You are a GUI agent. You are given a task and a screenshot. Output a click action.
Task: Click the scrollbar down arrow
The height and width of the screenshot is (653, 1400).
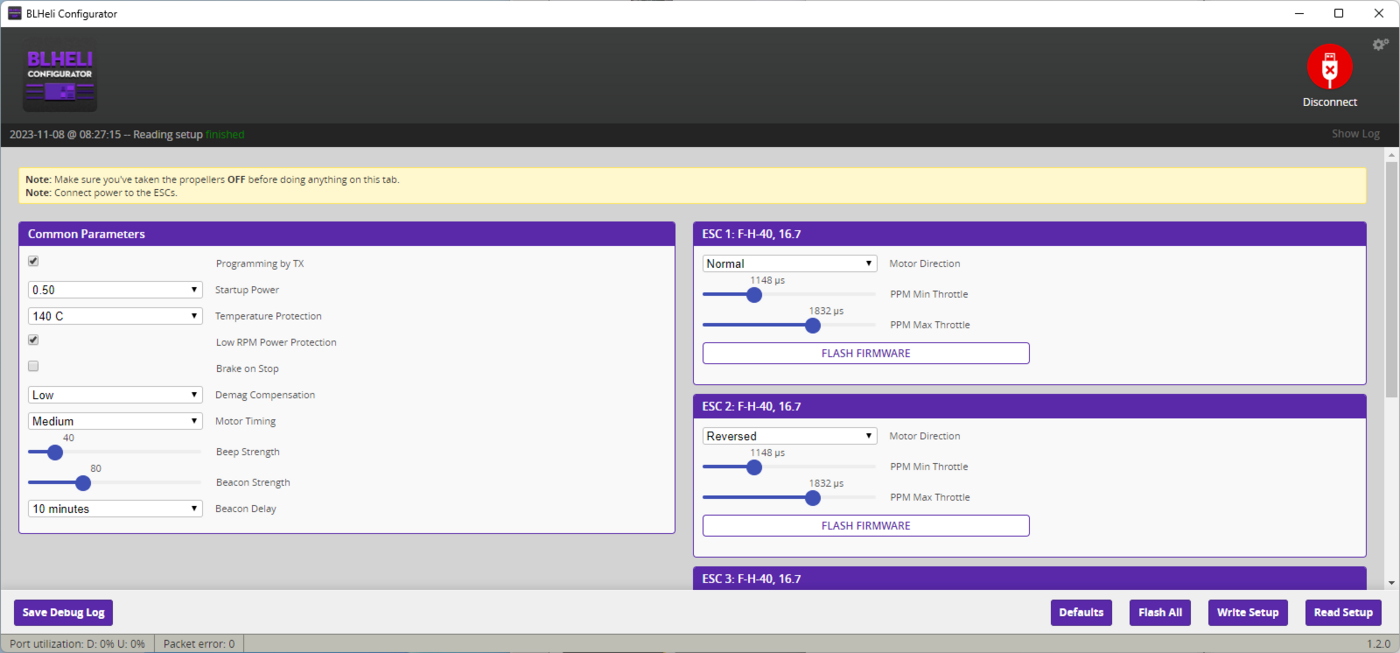coord(1391,582)
